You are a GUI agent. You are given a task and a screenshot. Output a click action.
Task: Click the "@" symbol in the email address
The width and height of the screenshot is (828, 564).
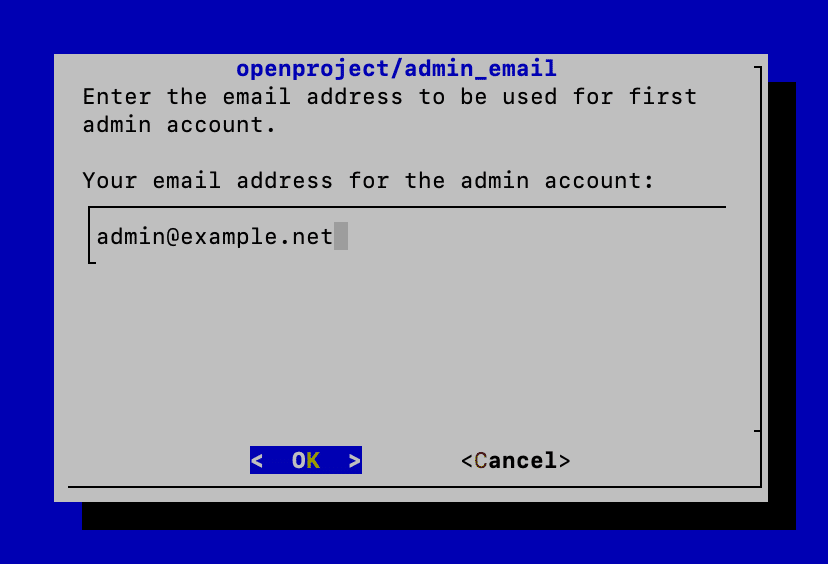173,236
